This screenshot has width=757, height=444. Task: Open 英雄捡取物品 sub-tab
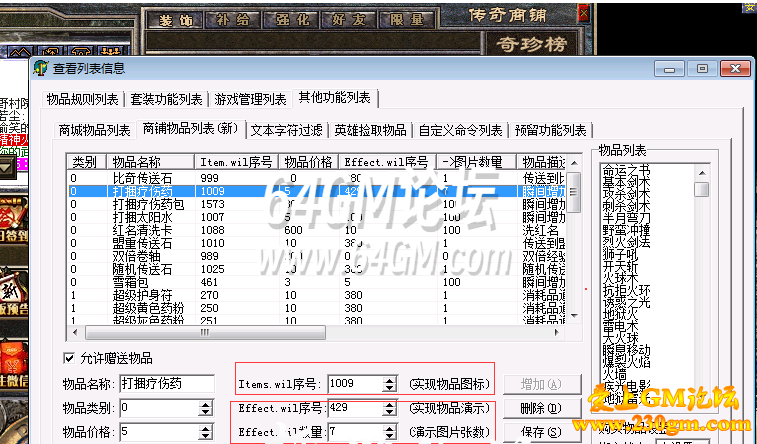point(370,130)
